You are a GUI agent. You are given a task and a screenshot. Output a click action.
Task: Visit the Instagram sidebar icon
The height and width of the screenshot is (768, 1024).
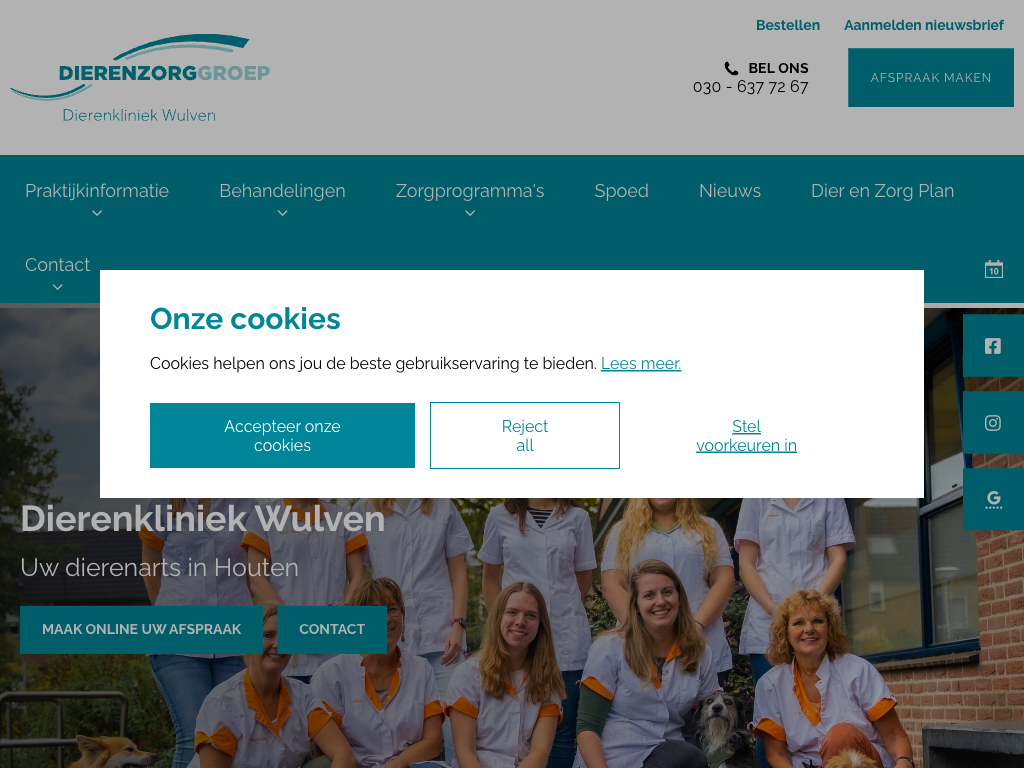point(993,423)
